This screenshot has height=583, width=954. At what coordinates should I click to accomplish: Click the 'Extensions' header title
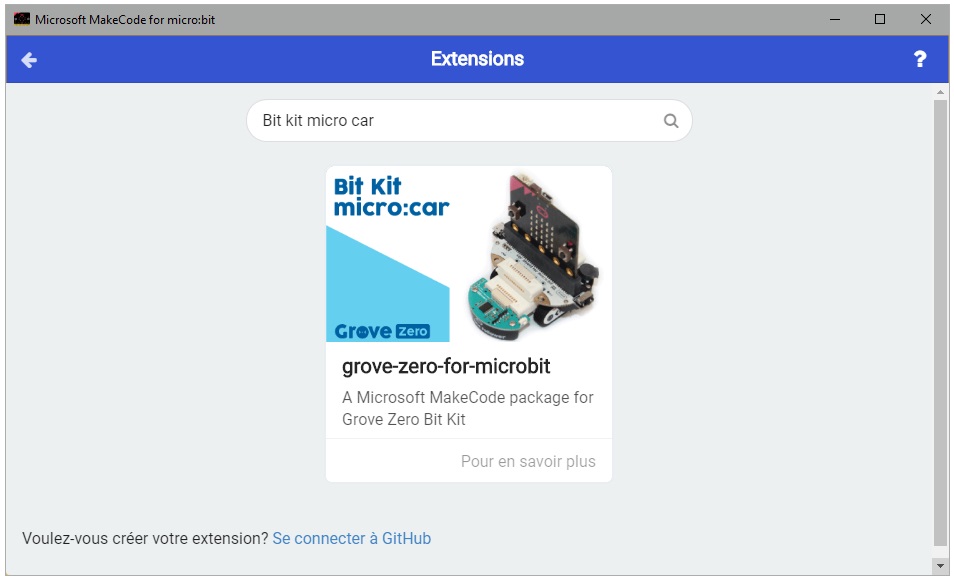coord(477,59)
